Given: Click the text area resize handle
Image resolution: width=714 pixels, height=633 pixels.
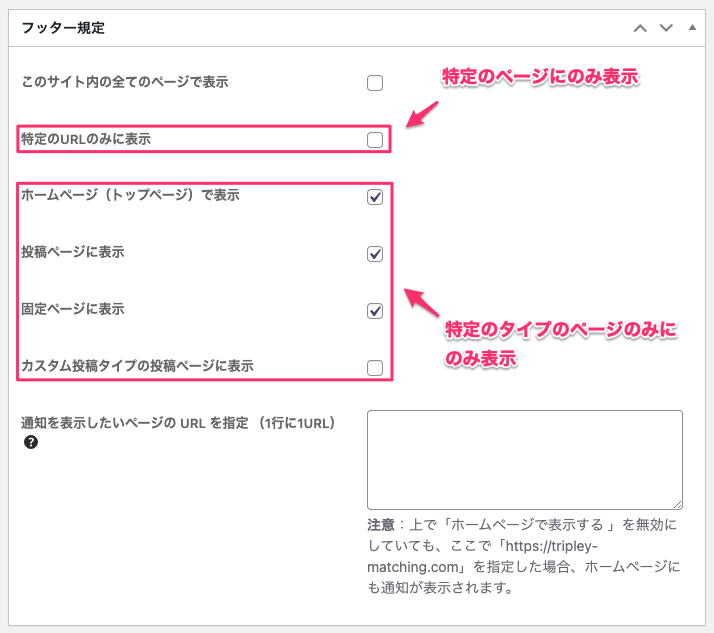Looking at the screenshot, I should click(678, 505).
